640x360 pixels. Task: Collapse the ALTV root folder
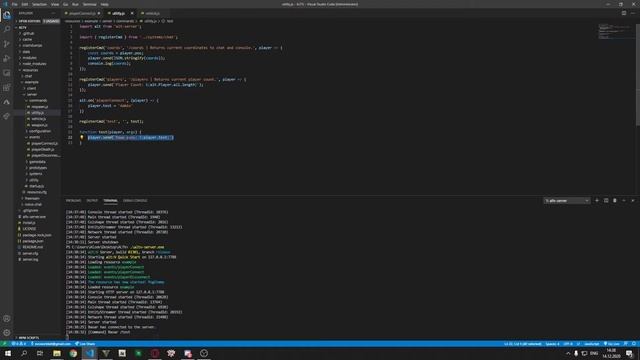22,27
